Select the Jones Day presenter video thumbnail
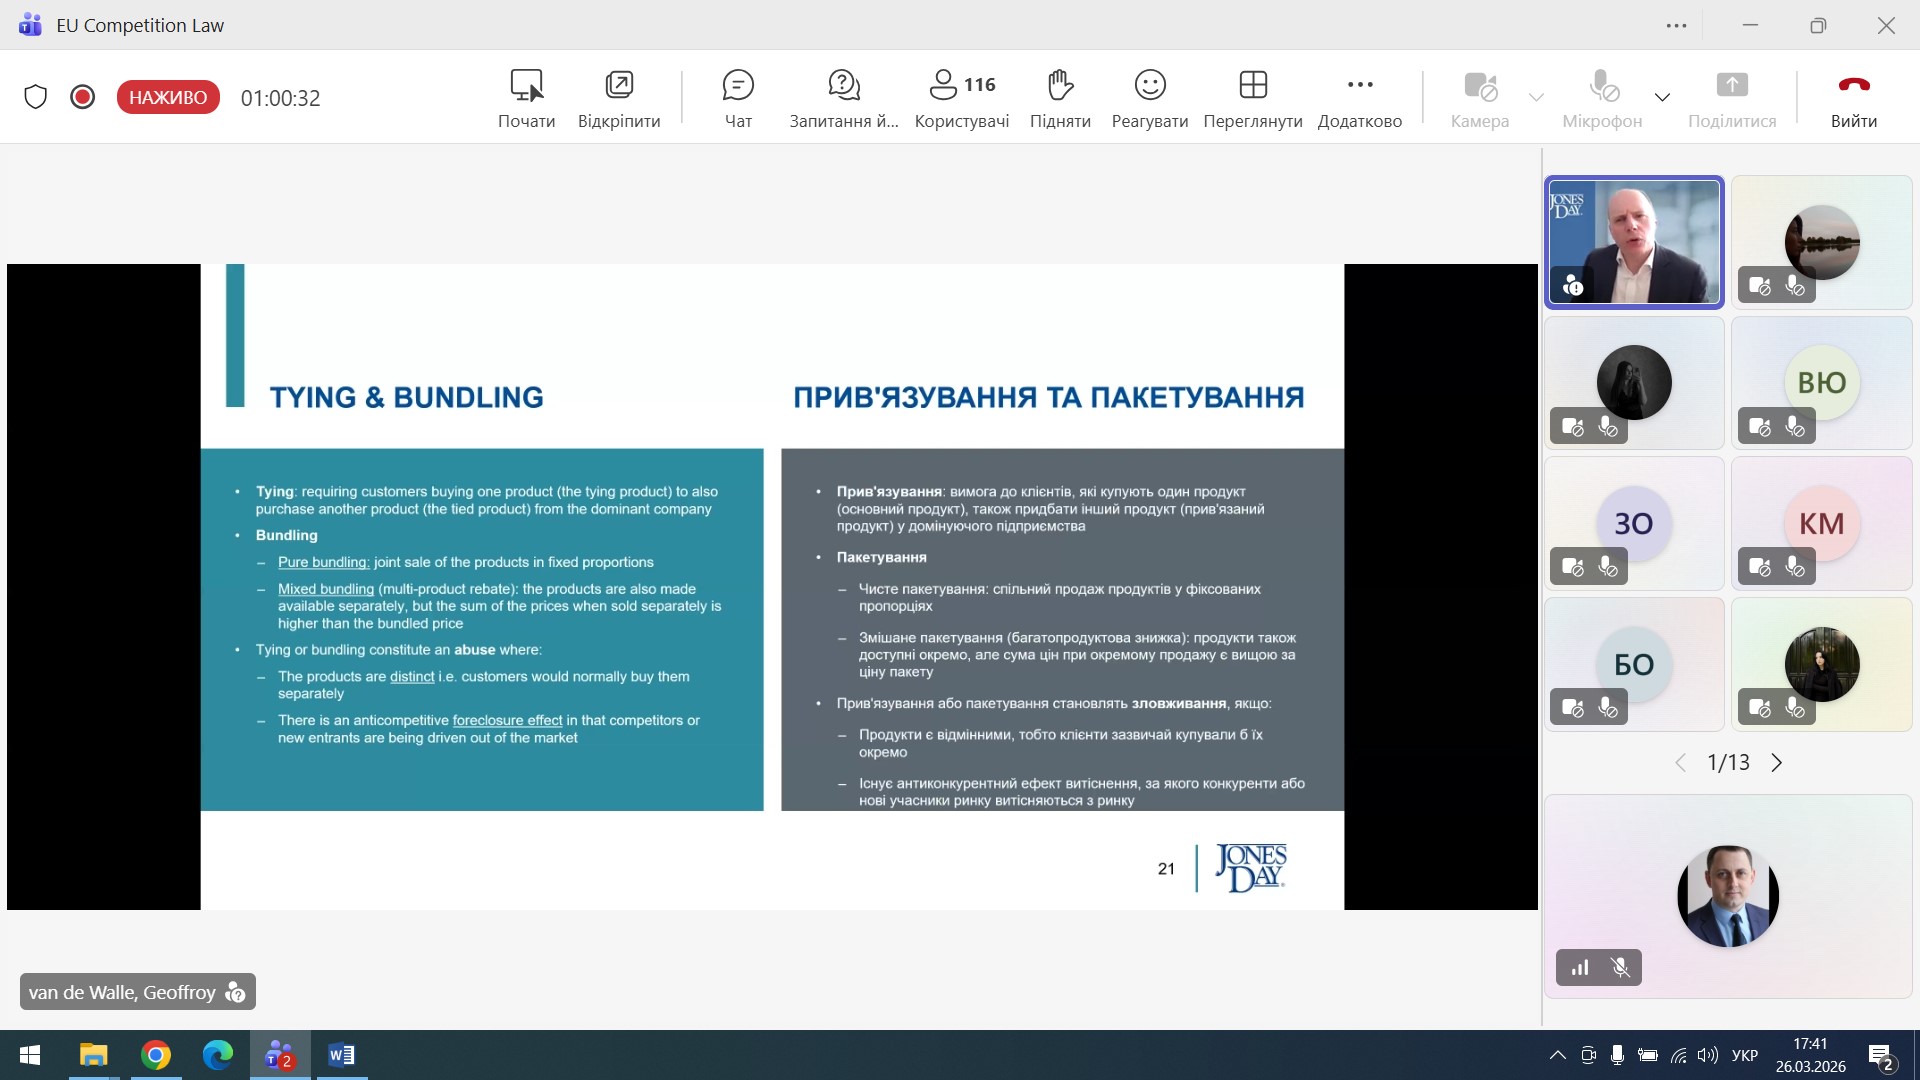This screenshot has height=1080, width=1920. 1634,242
